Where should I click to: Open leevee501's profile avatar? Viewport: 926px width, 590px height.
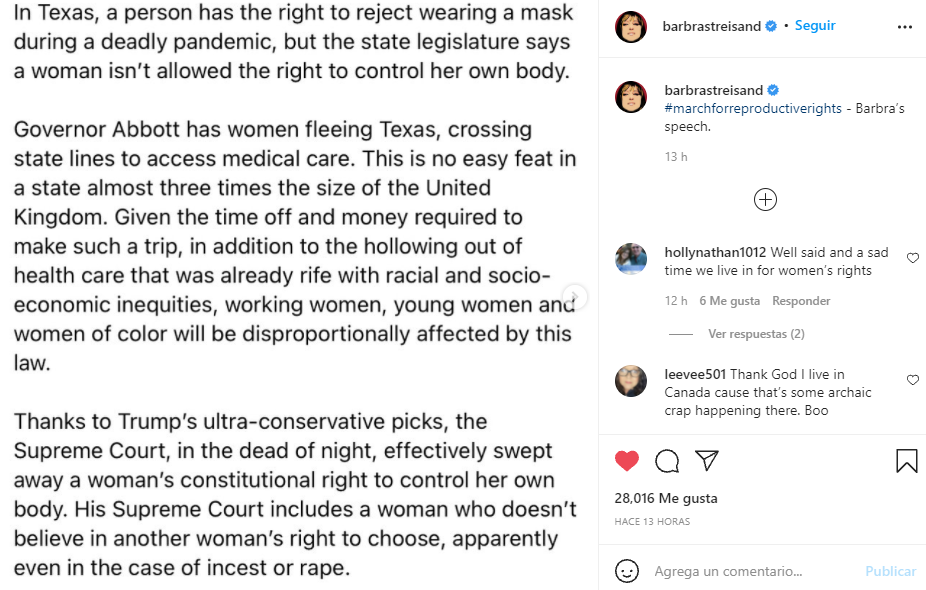631,381
